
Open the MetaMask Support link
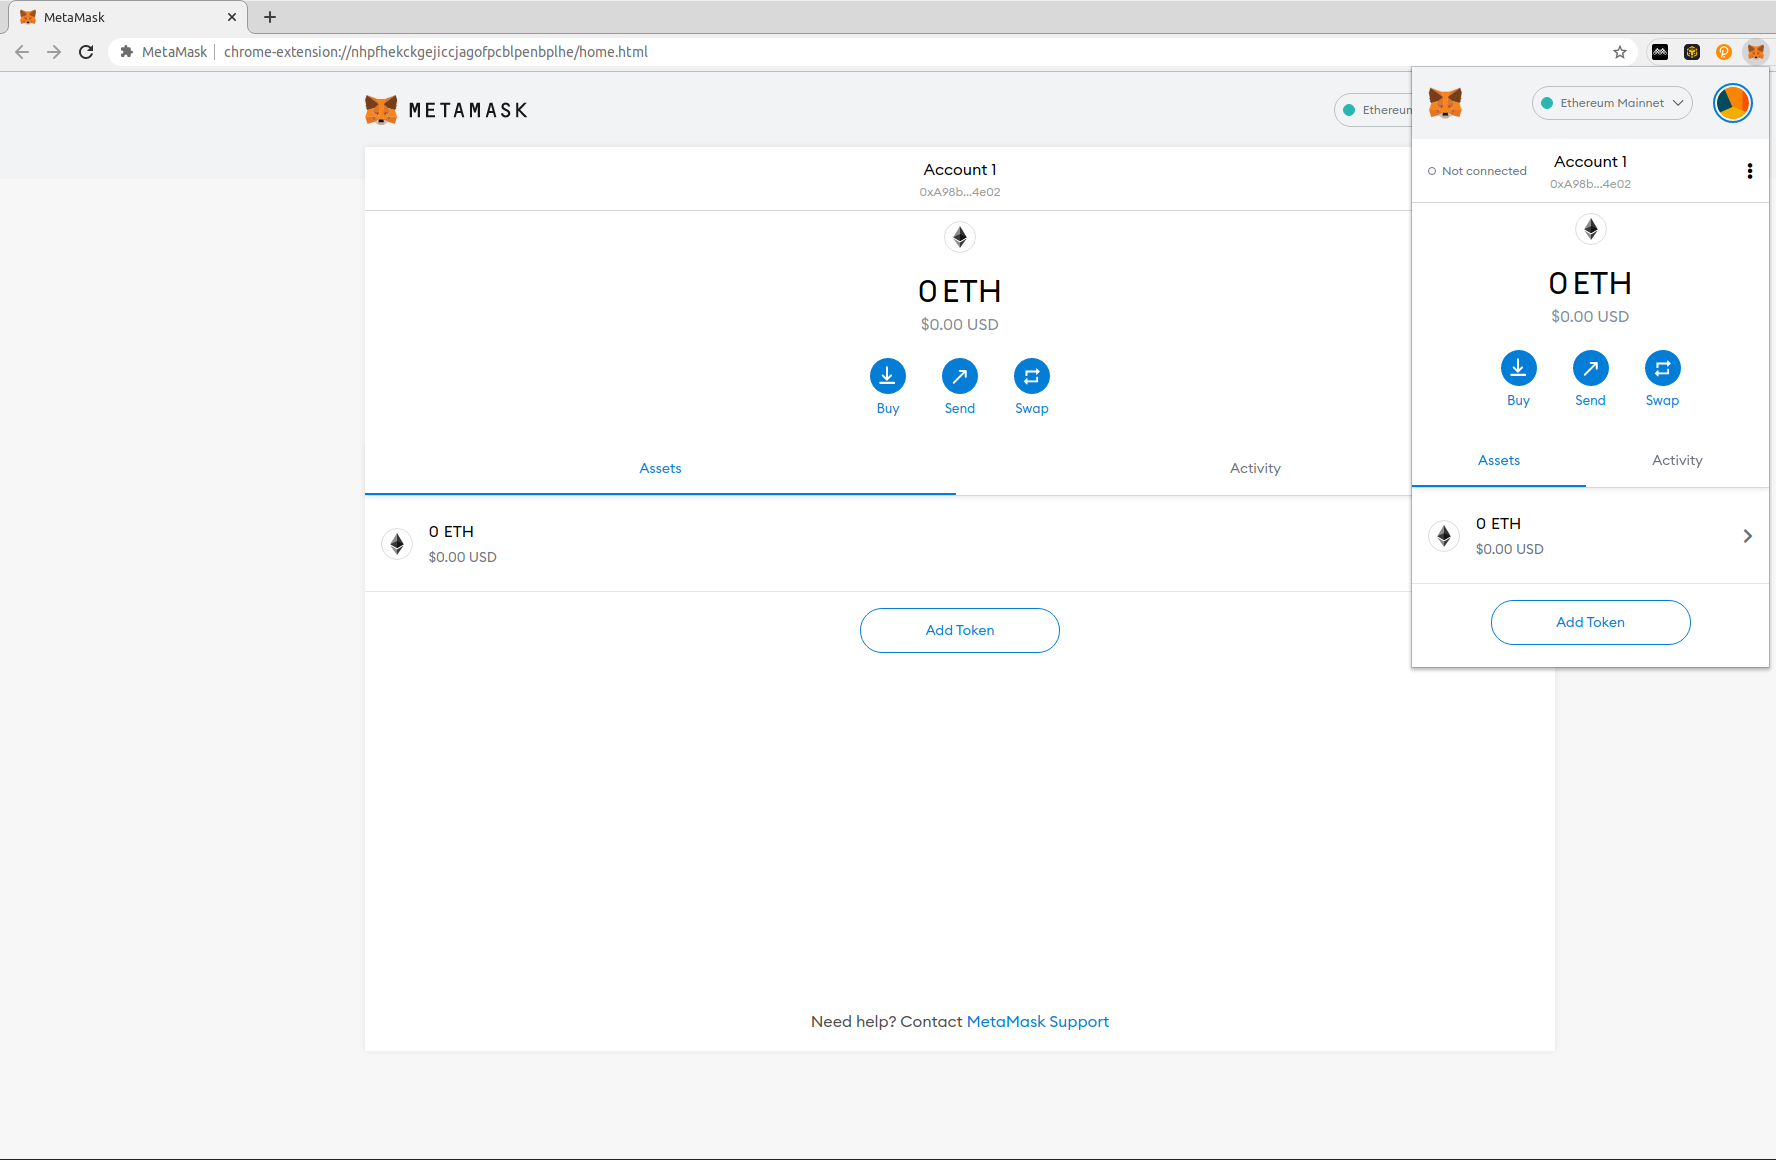pyautogui.click(x=1037, y=1022)
